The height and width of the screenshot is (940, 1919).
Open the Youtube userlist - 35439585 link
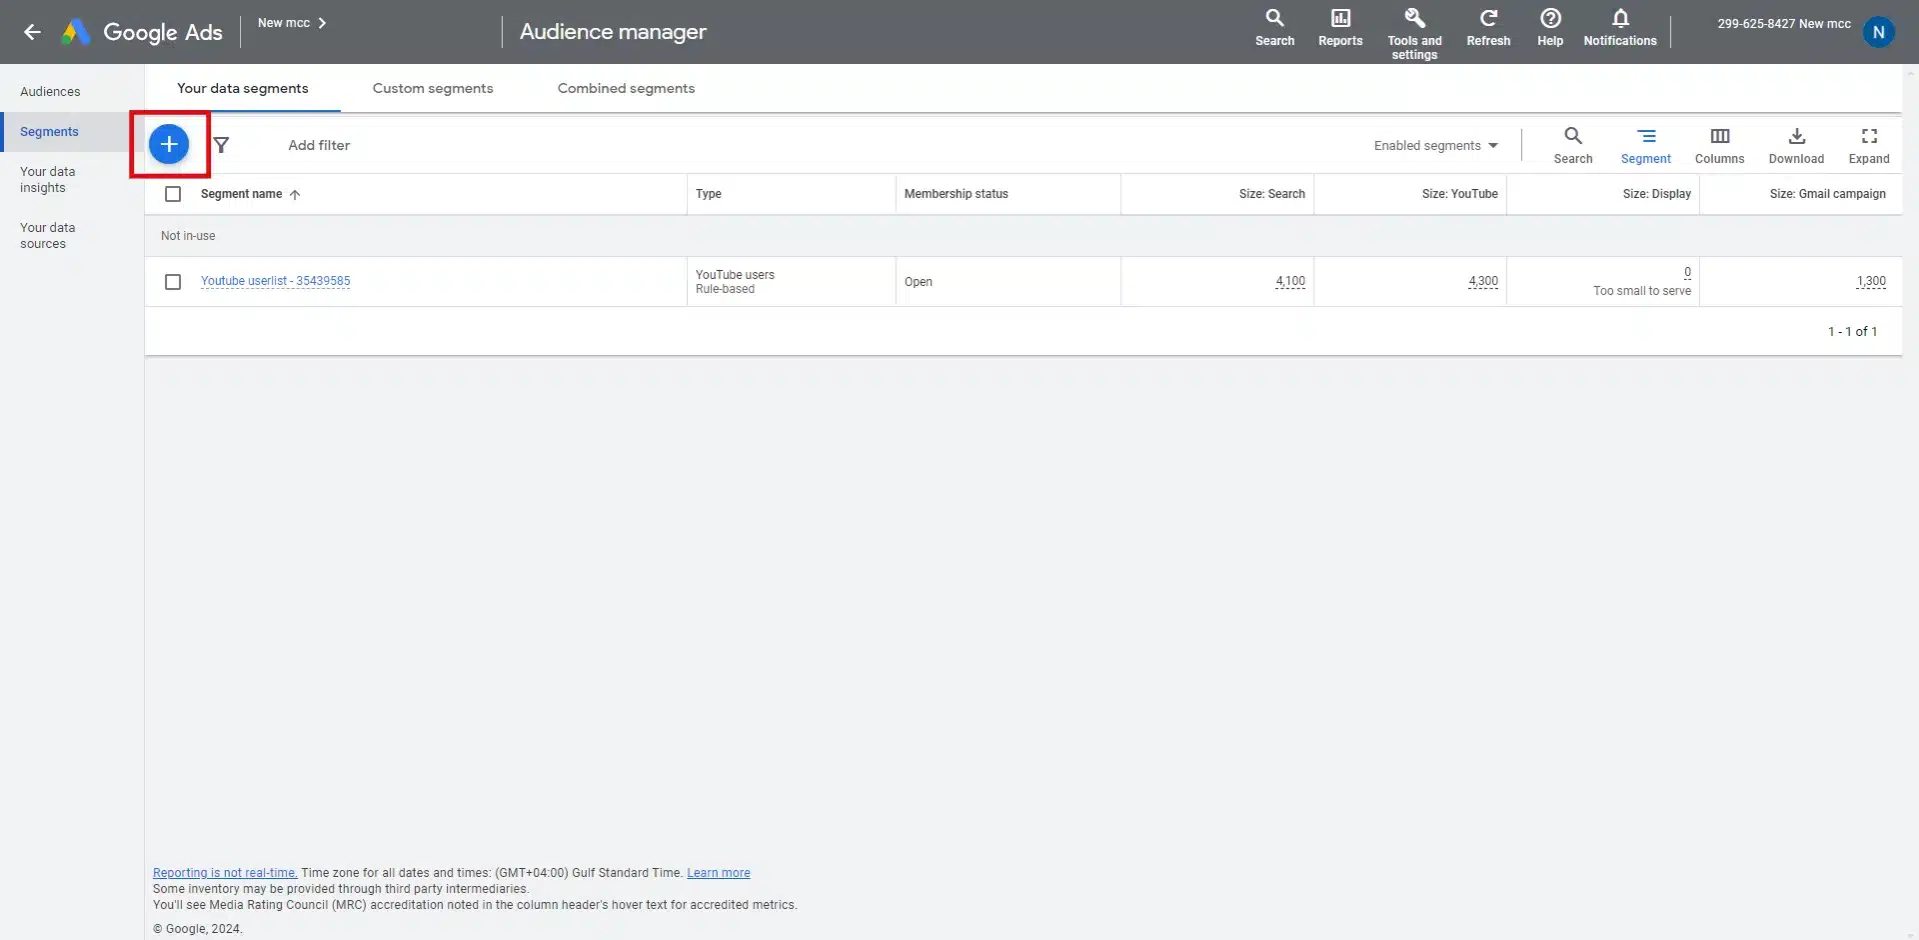point(275,281)
